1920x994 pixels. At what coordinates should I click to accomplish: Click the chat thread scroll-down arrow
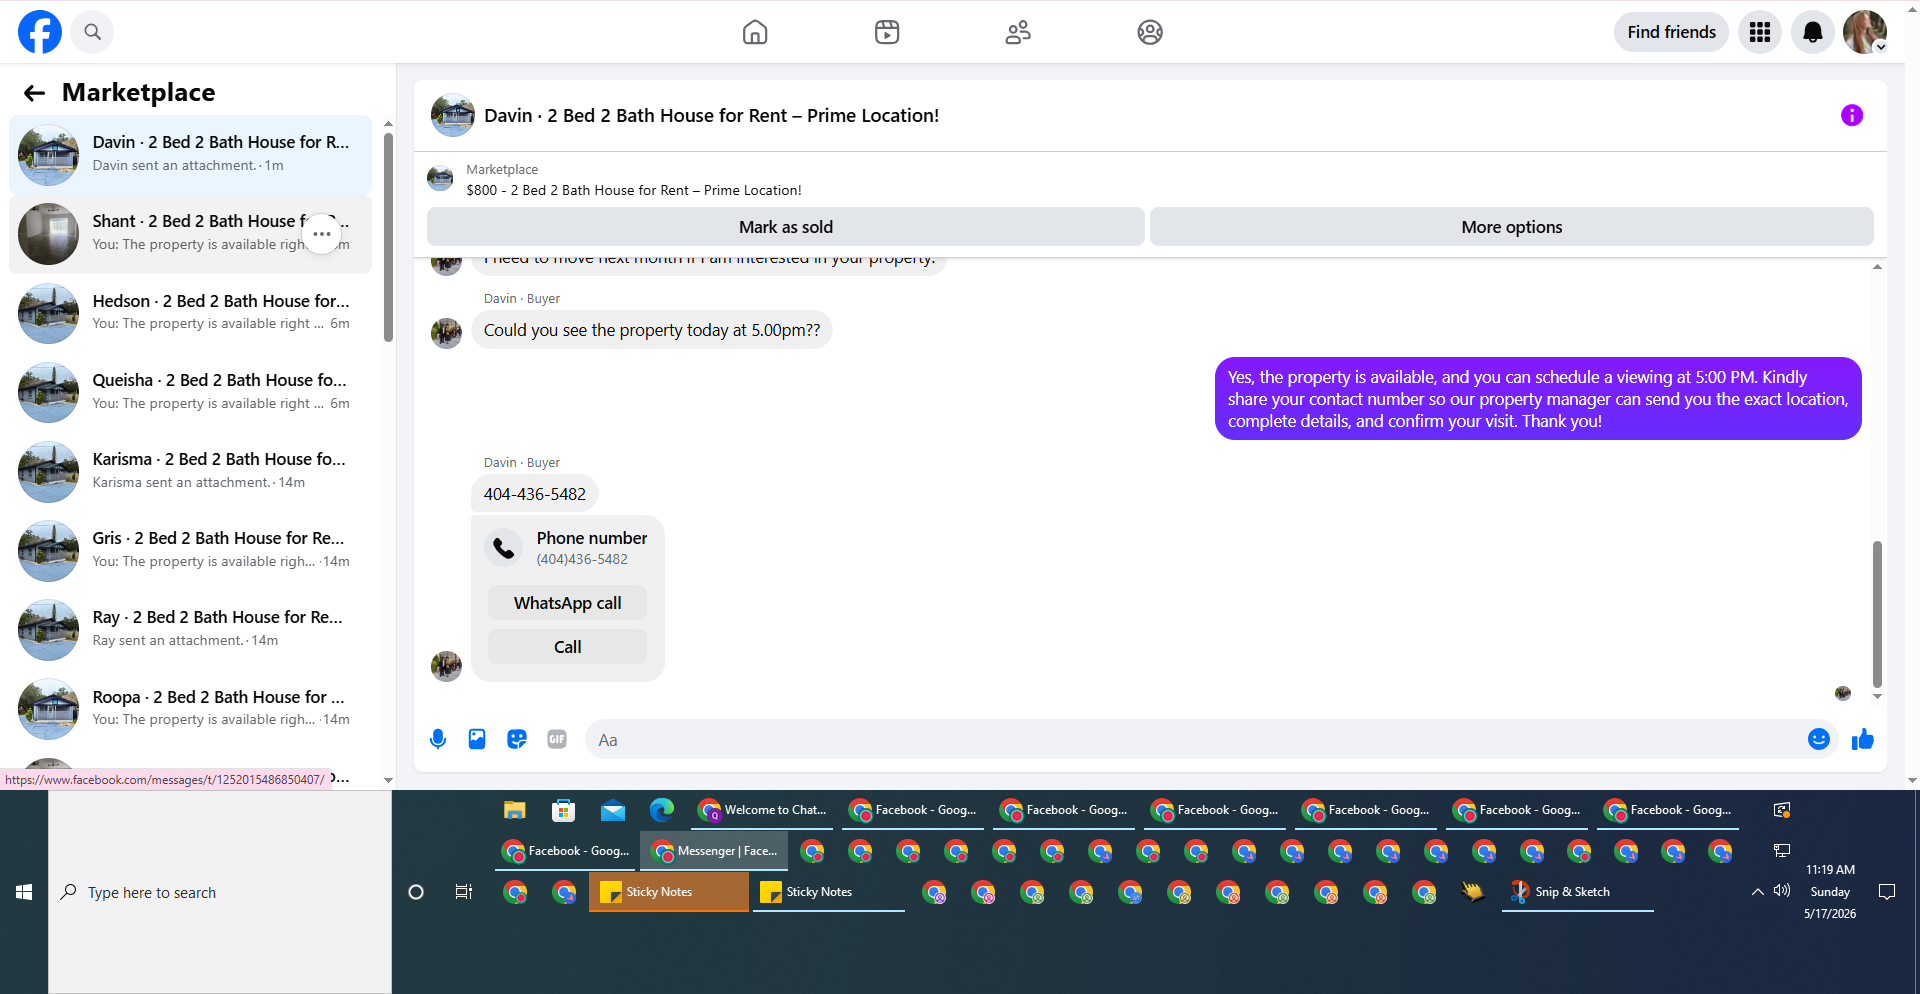click(1877, 697)
